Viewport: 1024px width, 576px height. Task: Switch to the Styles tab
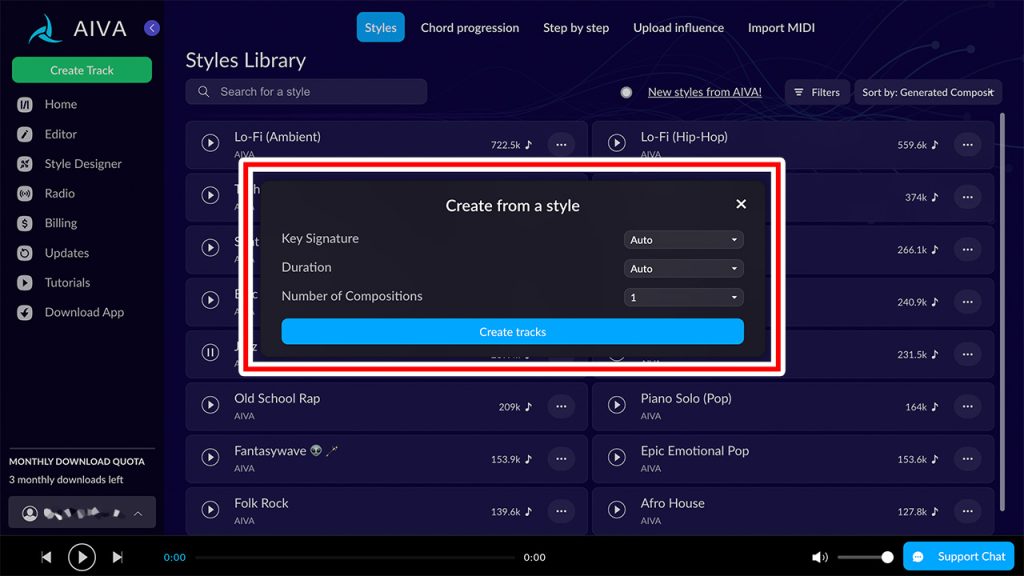coord(380,27)
